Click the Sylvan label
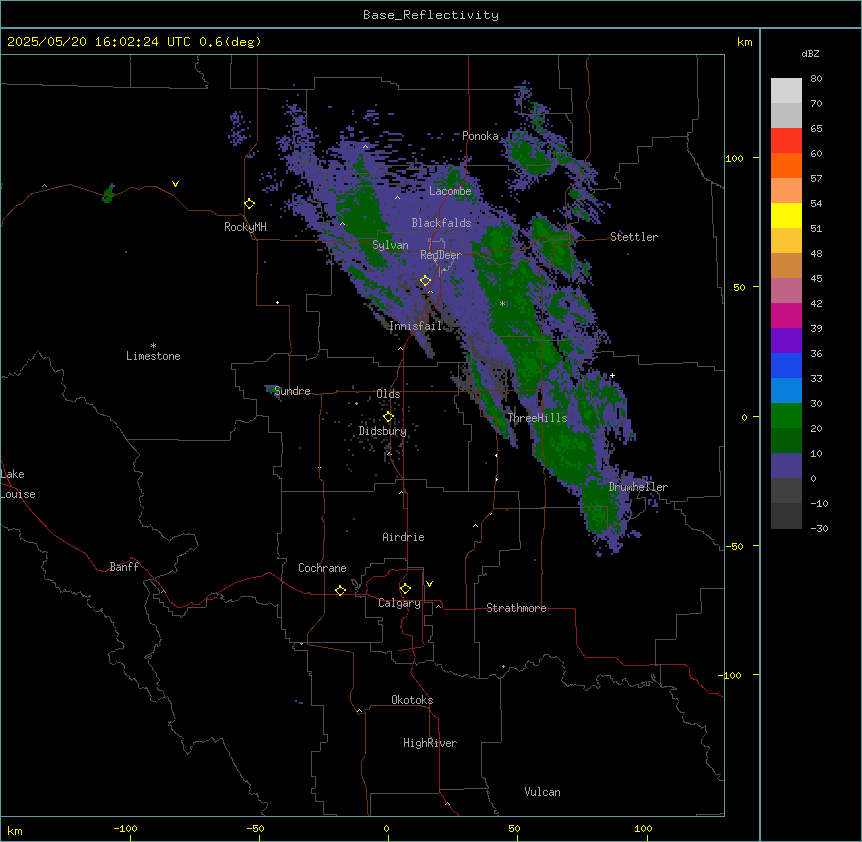The height and width of the screenshot is (842, 862). 390,245
